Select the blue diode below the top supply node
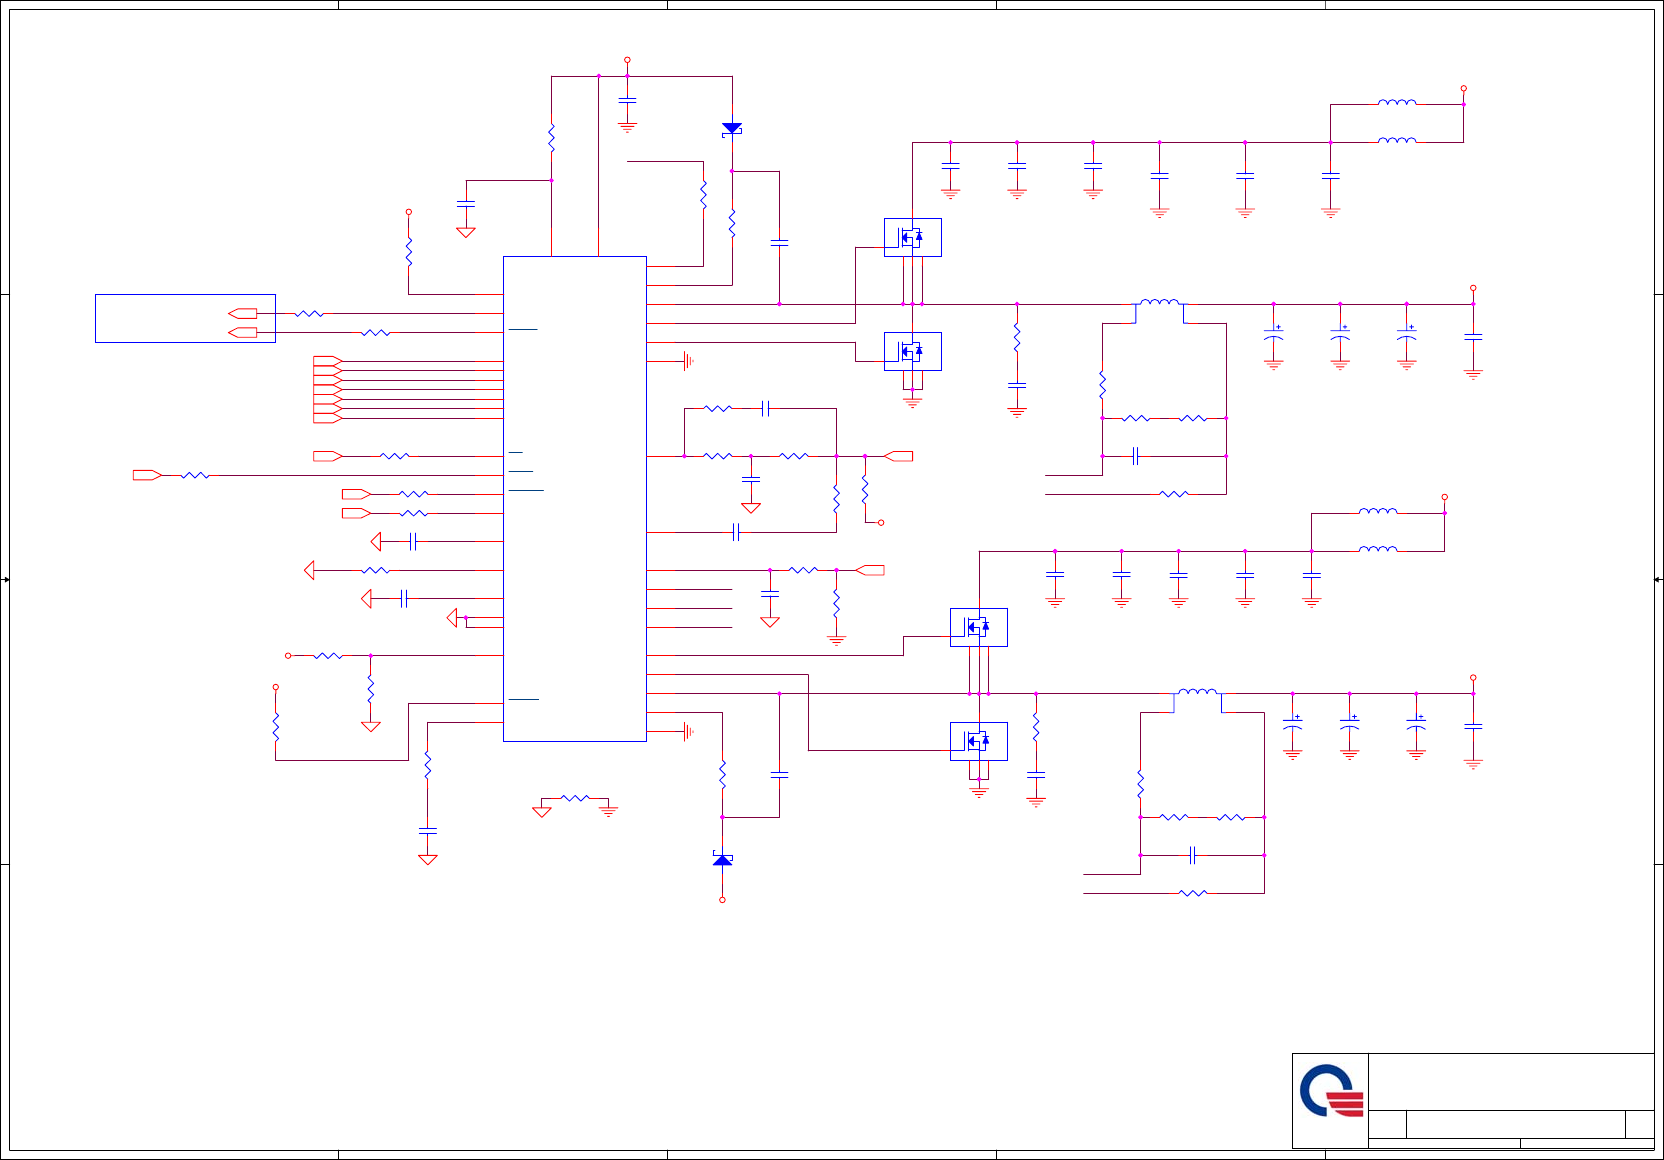1664x1160 pixels. (732, 129)
